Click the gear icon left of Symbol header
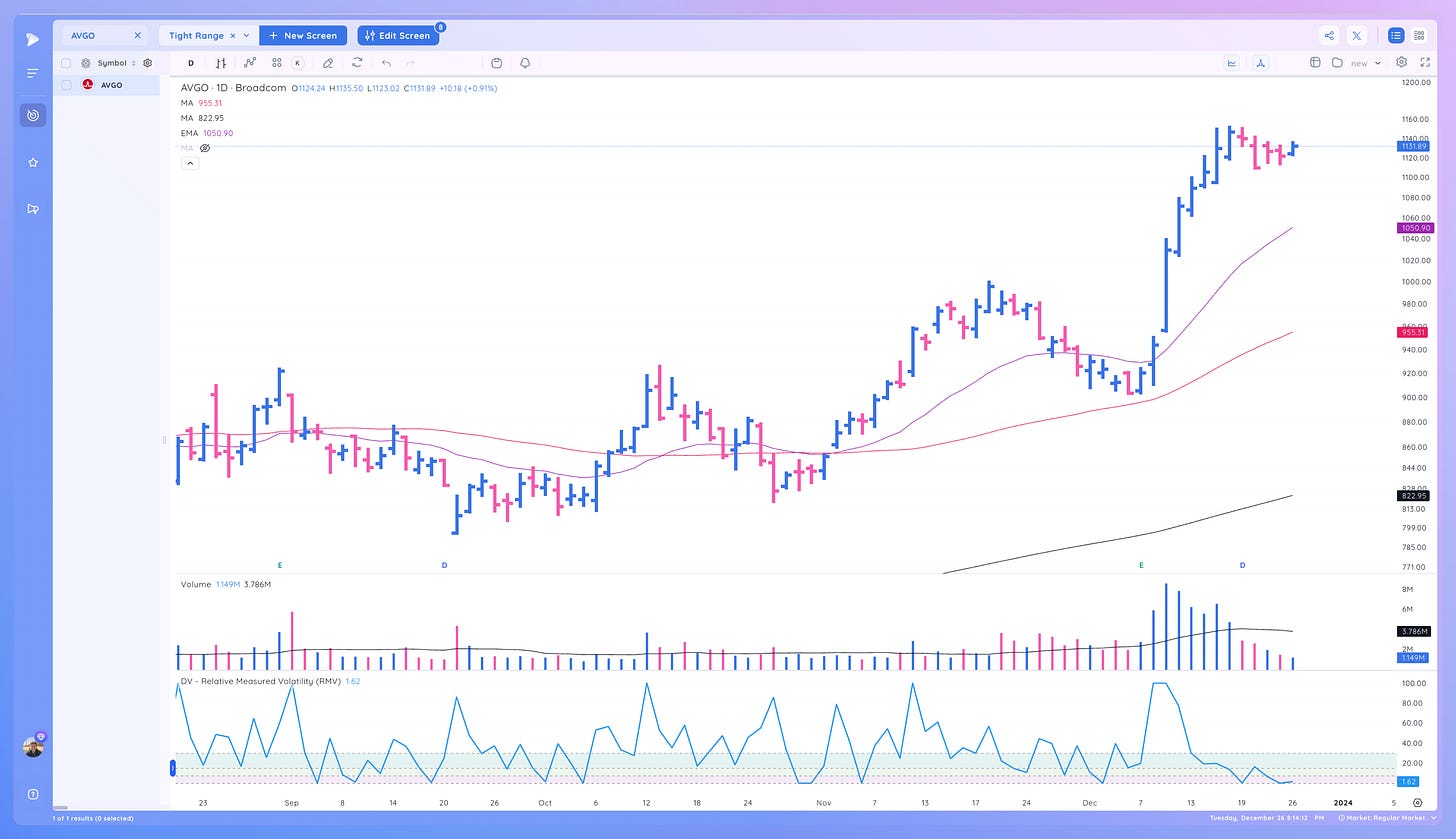Screen dimensions: 1456x839 click(x=86, y=63)
